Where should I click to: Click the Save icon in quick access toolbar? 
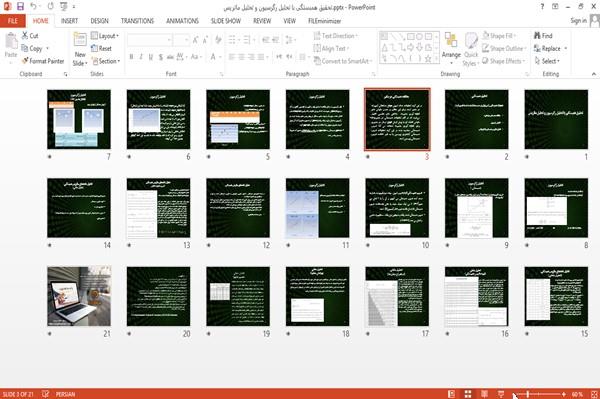(20, 7)
